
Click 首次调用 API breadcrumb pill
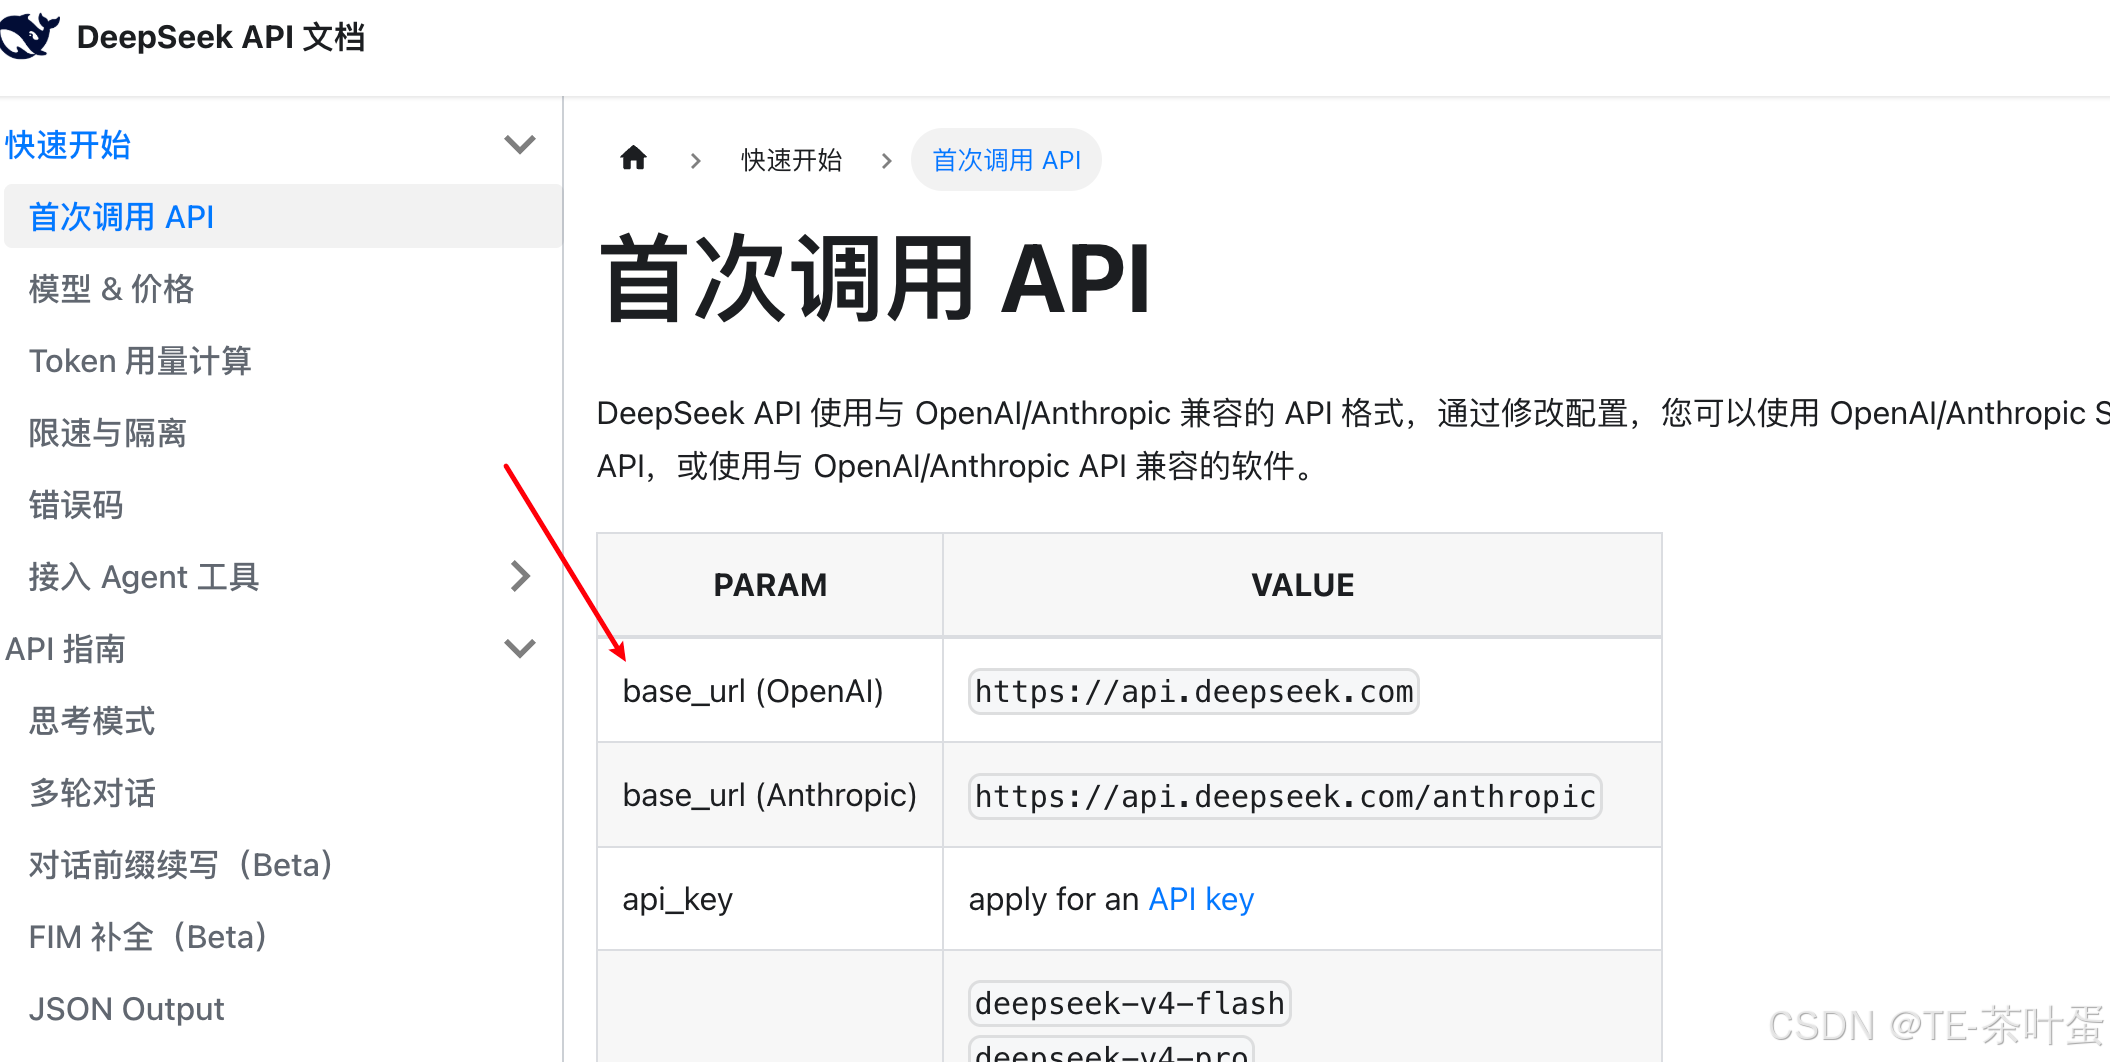coord(1006,160)
